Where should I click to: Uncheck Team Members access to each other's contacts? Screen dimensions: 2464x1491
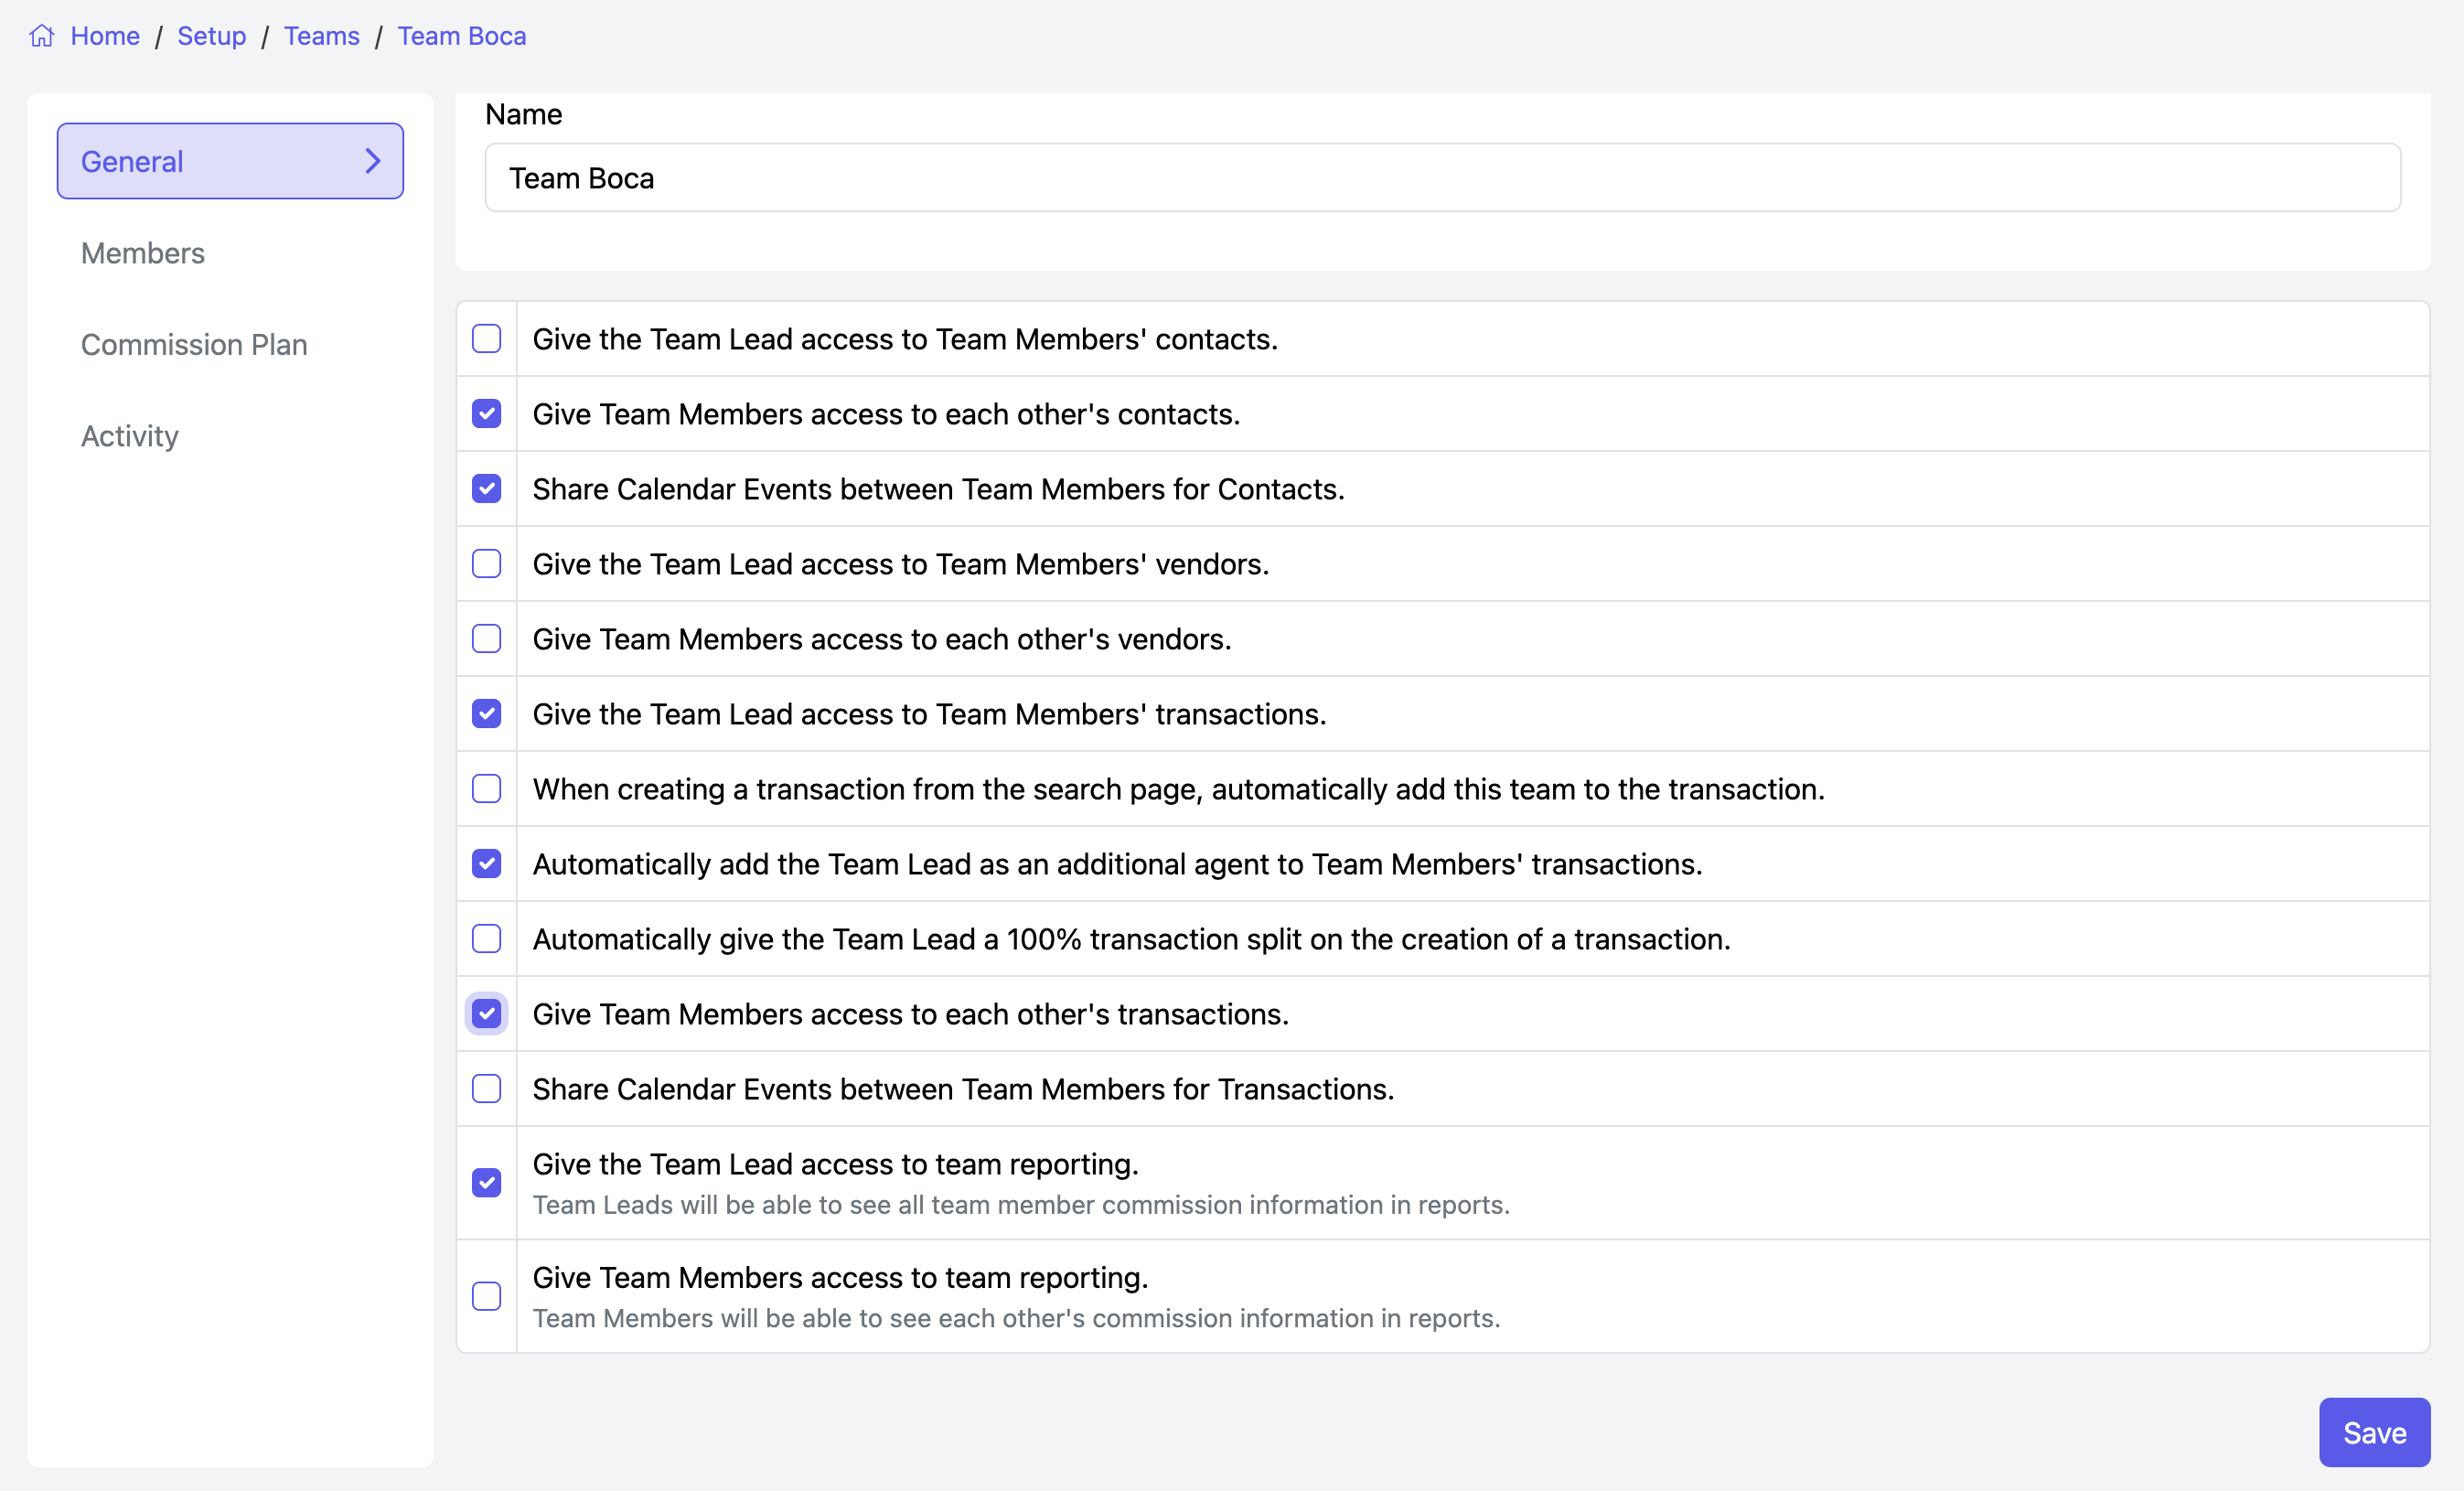486,414
